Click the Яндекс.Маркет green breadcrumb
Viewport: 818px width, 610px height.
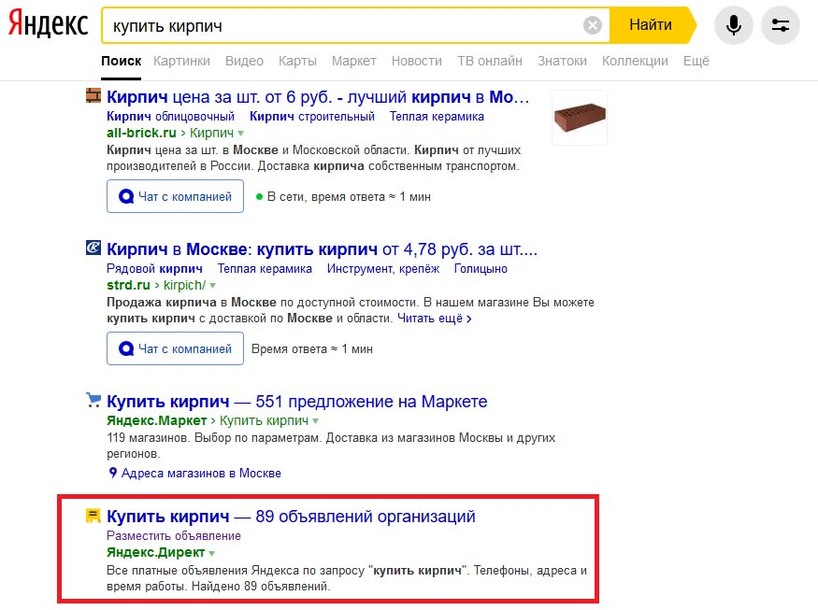point(157,421)
